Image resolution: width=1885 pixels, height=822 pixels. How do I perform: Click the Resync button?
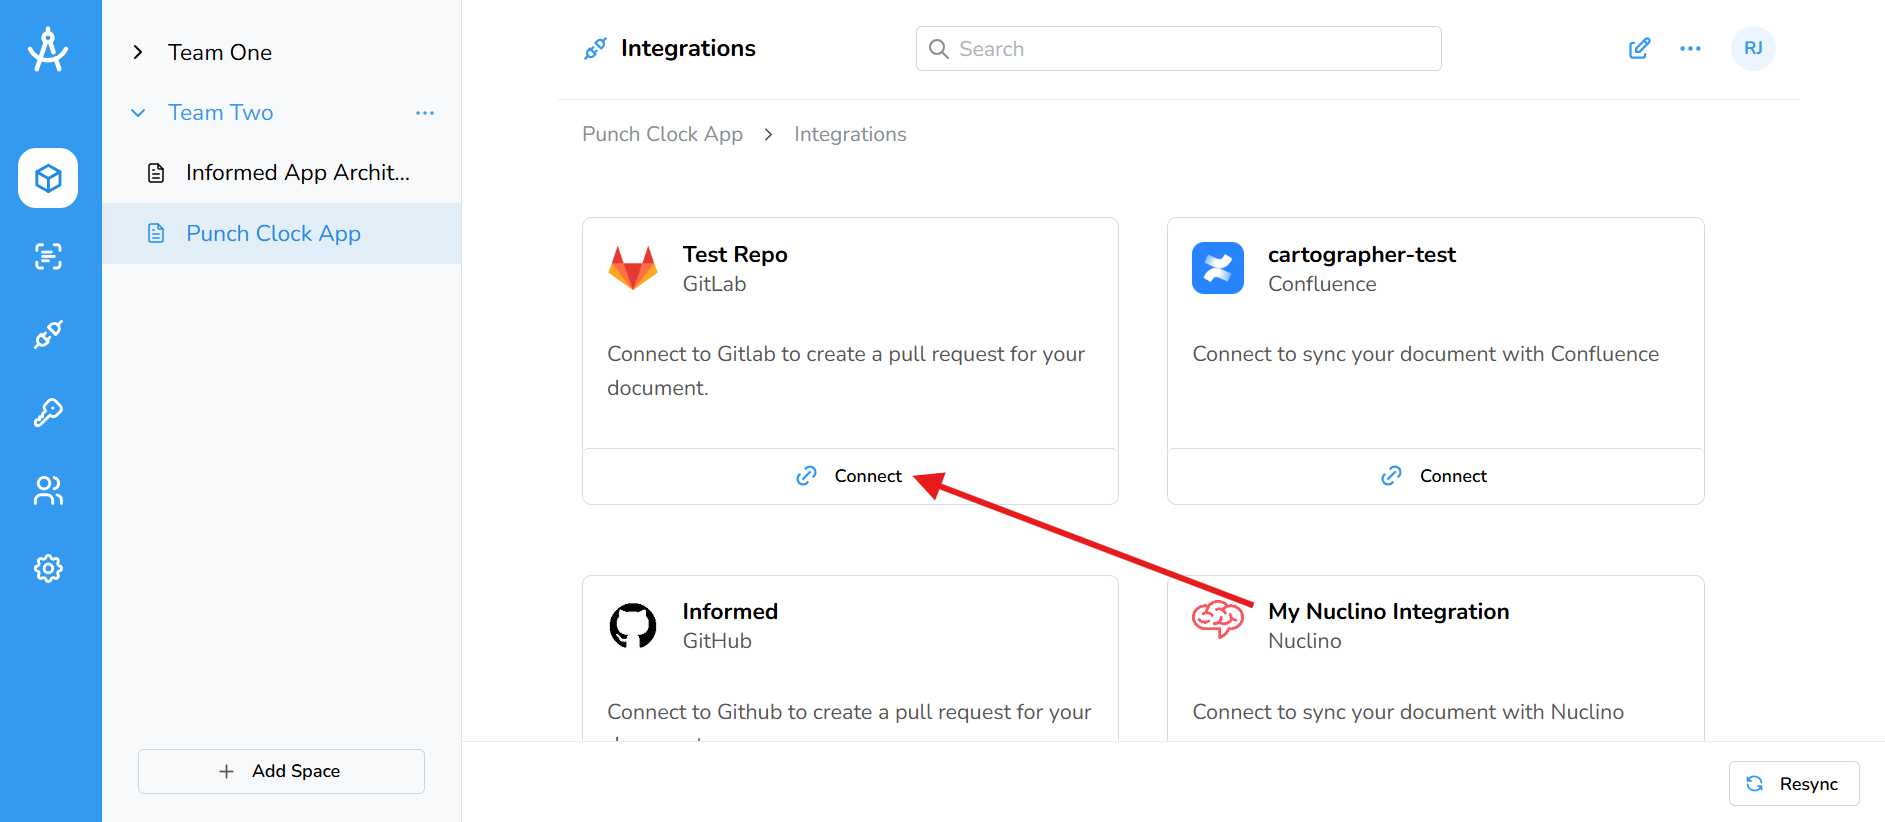click(1794, 784)
